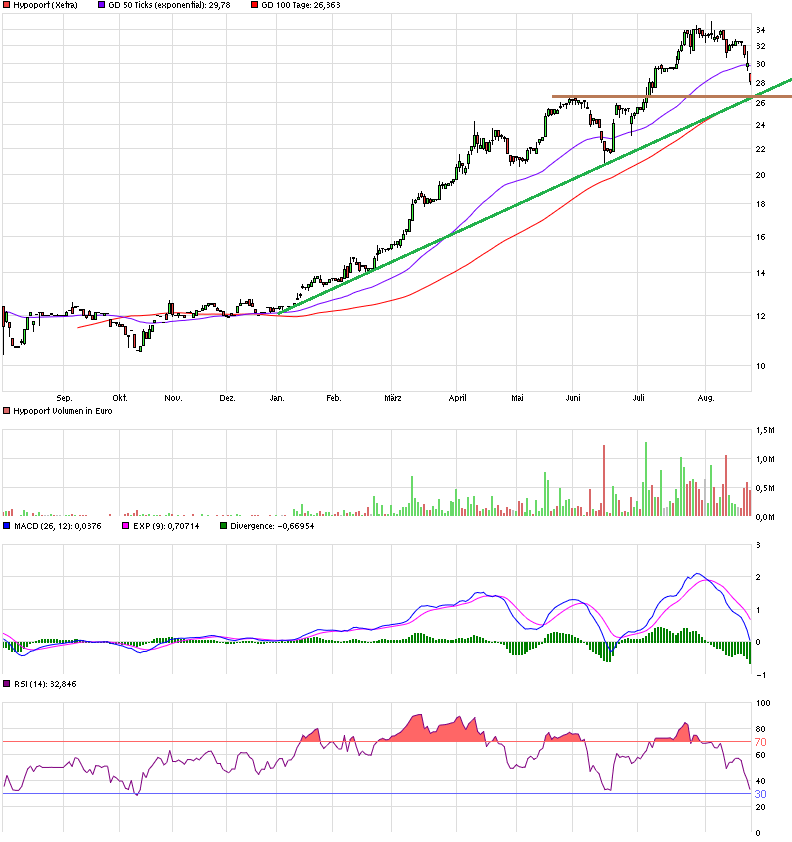Click the 'Okt.' month axis label
The image size is (792, 842).
click(x=120, y=398)
